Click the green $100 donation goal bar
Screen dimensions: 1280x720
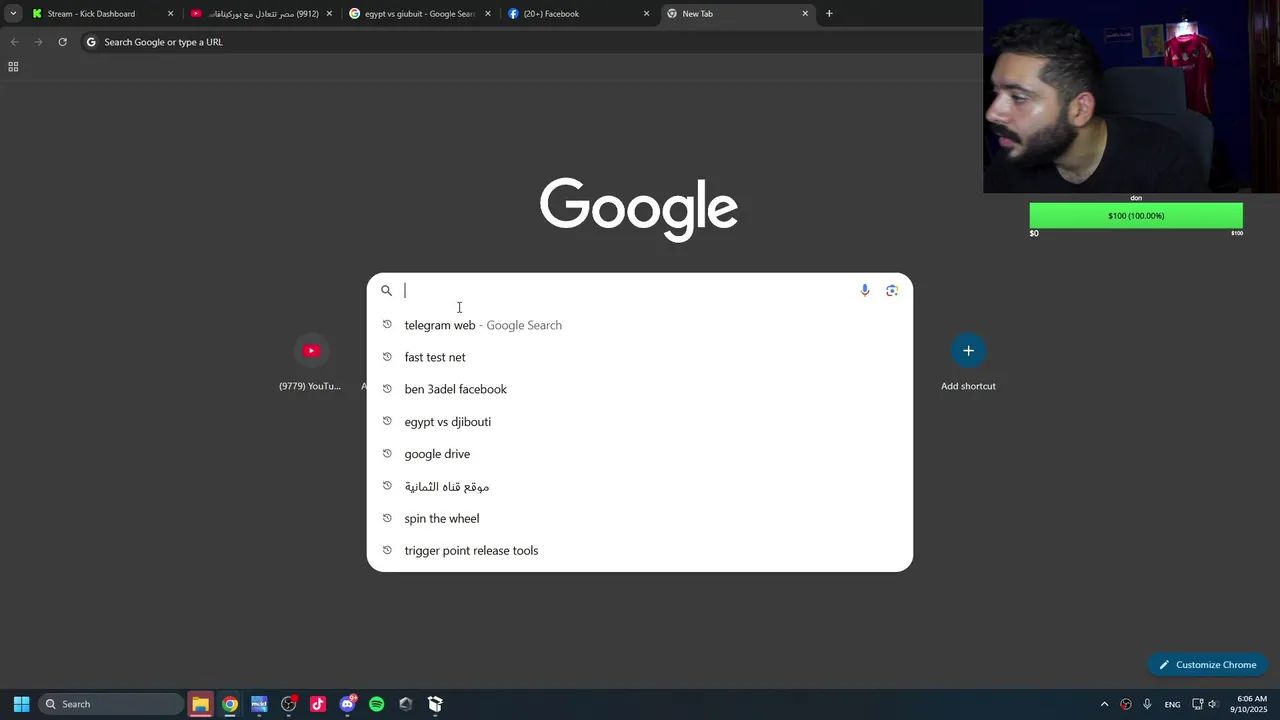click(1136, 216)
